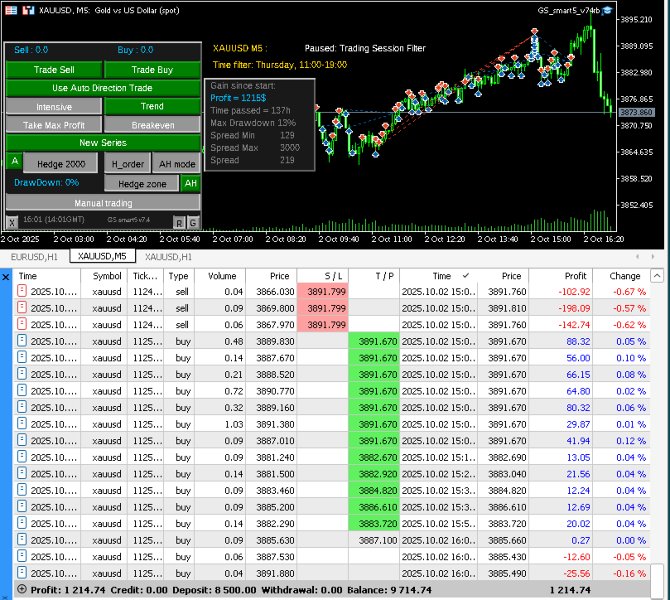
Task: Click volume cell 1.03
Action: [x=220, y=424]
